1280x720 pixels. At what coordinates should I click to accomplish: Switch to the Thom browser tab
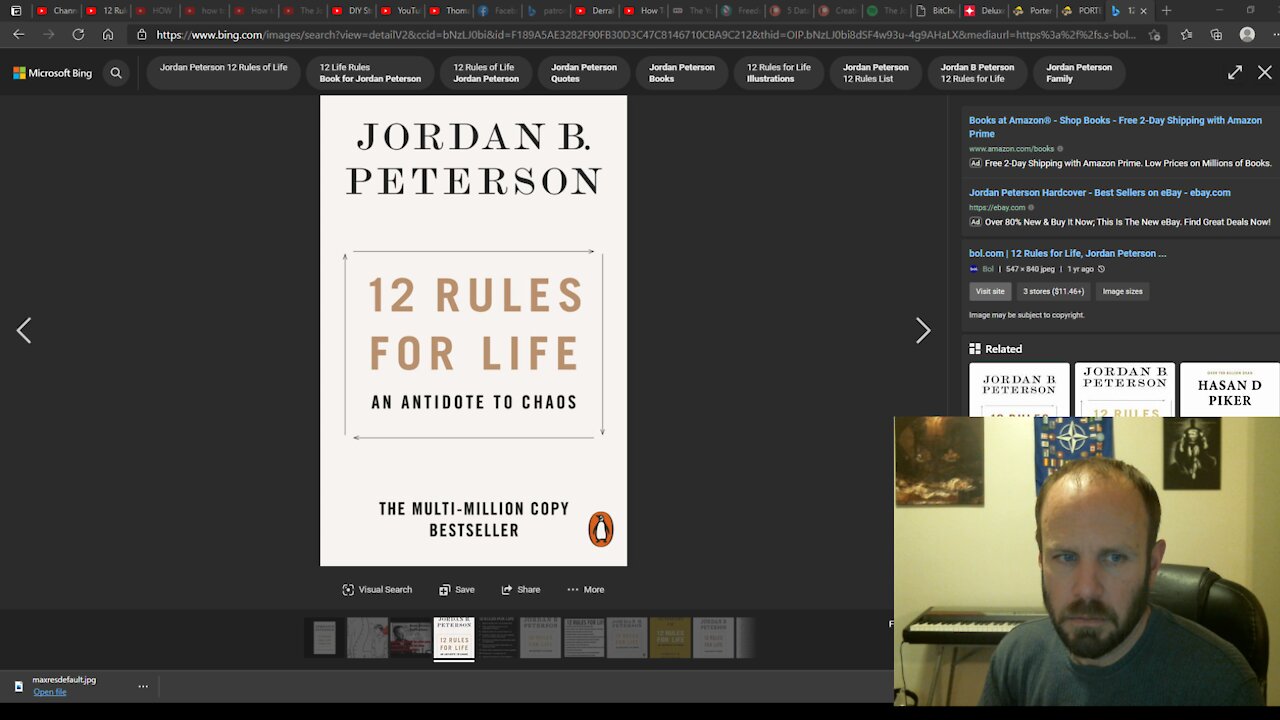(x=449, y=11)
